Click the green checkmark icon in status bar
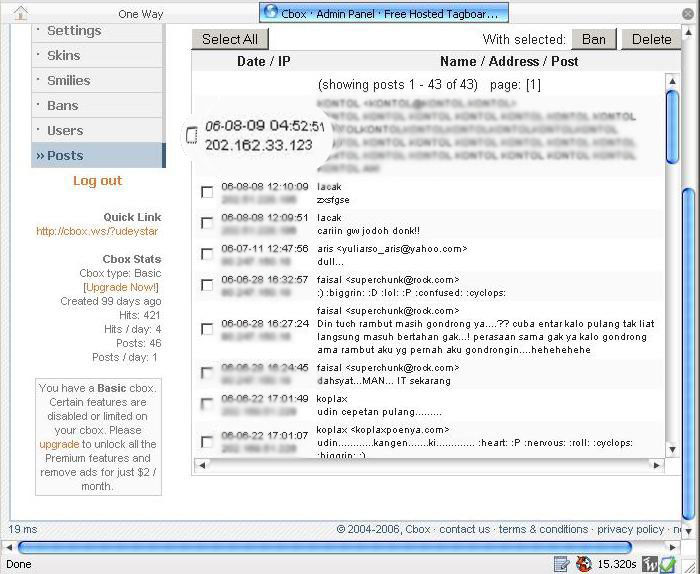700x574 pixels. (667, 564)
